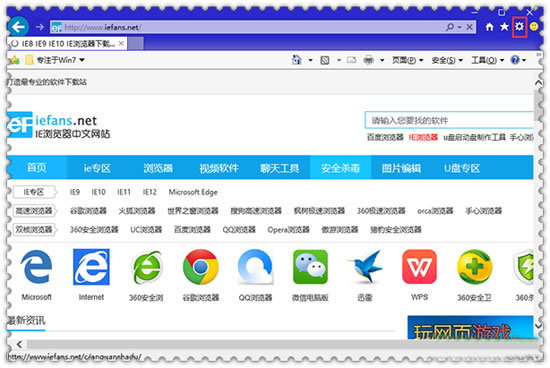Viewport: 550px width, 368px height.
Task: Click the software search input field
Action: (x=449, y=120)
